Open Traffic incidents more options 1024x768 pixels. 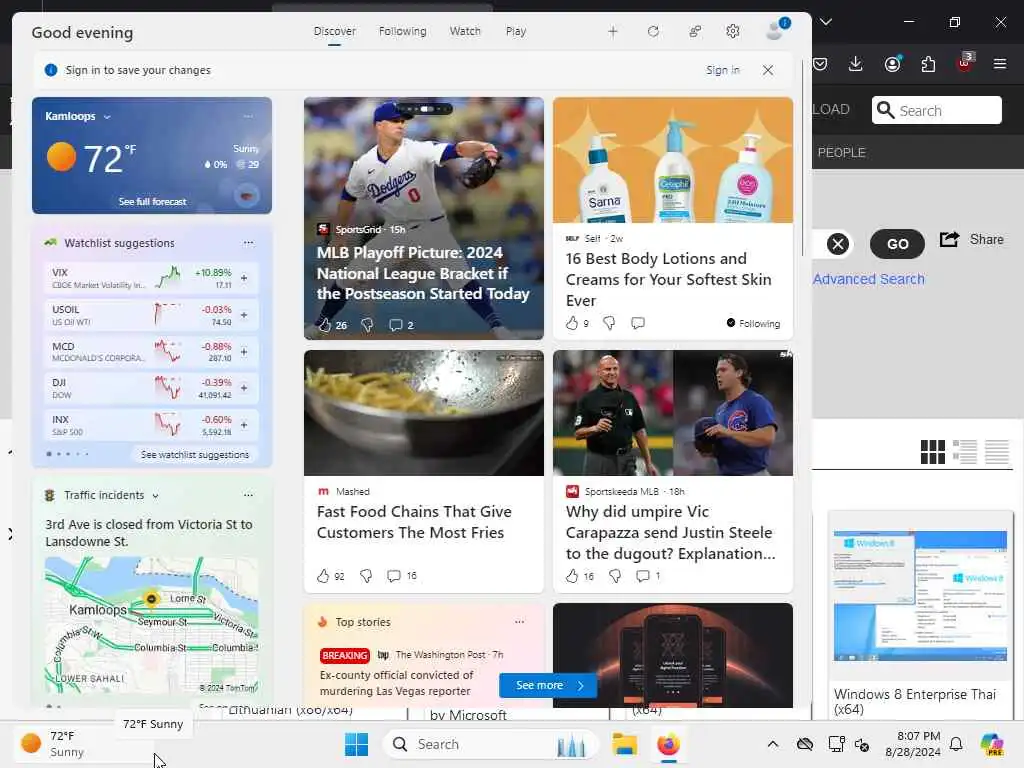(x=248, y=495)
